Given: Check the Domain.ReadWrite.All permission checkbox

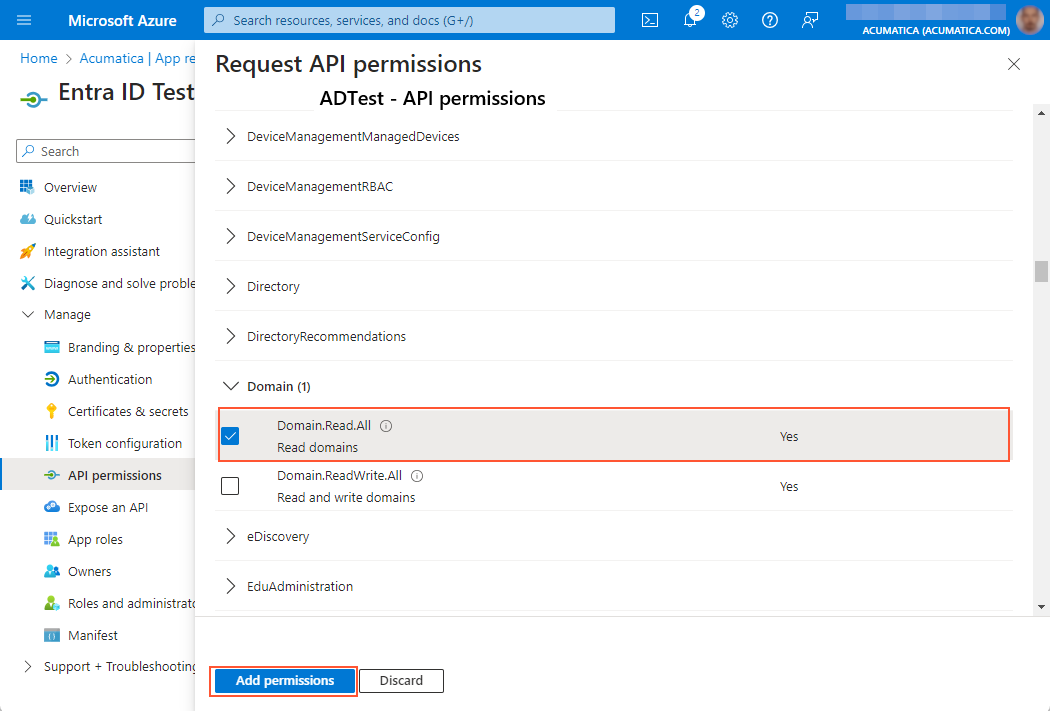Looking at the screenshot, I should (x=230, y=486).
